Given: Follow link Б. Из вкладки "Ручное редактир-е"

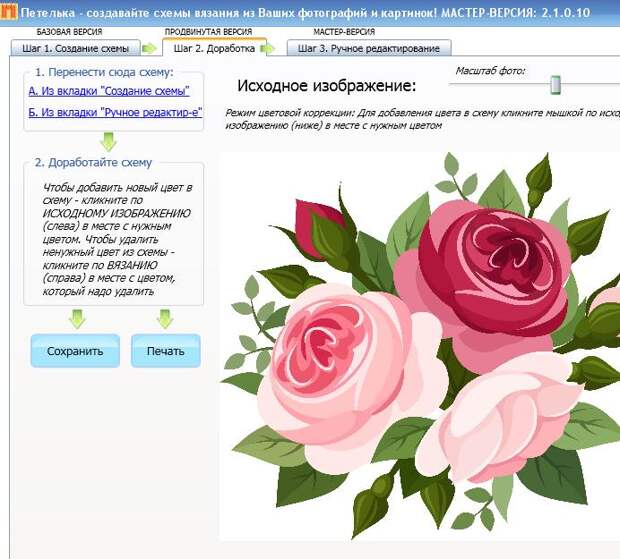Looking at the screenshot, I should (x=115, y=112).
